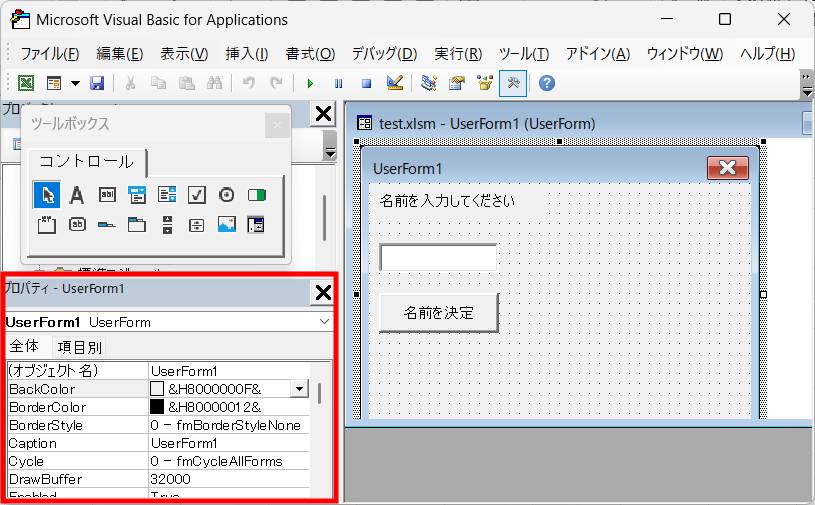Open the ウィンドウ(W) menu

685,54
